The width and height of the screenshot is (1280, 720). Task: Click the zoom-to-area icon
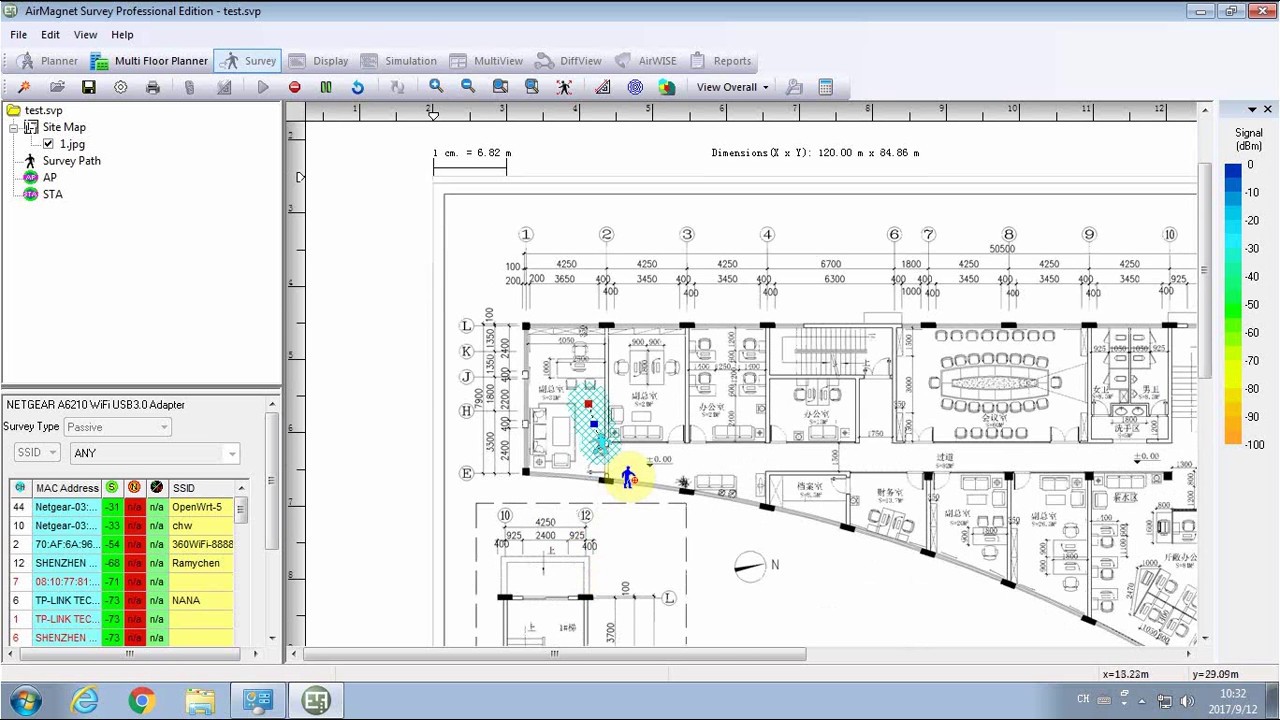[500, 87]
